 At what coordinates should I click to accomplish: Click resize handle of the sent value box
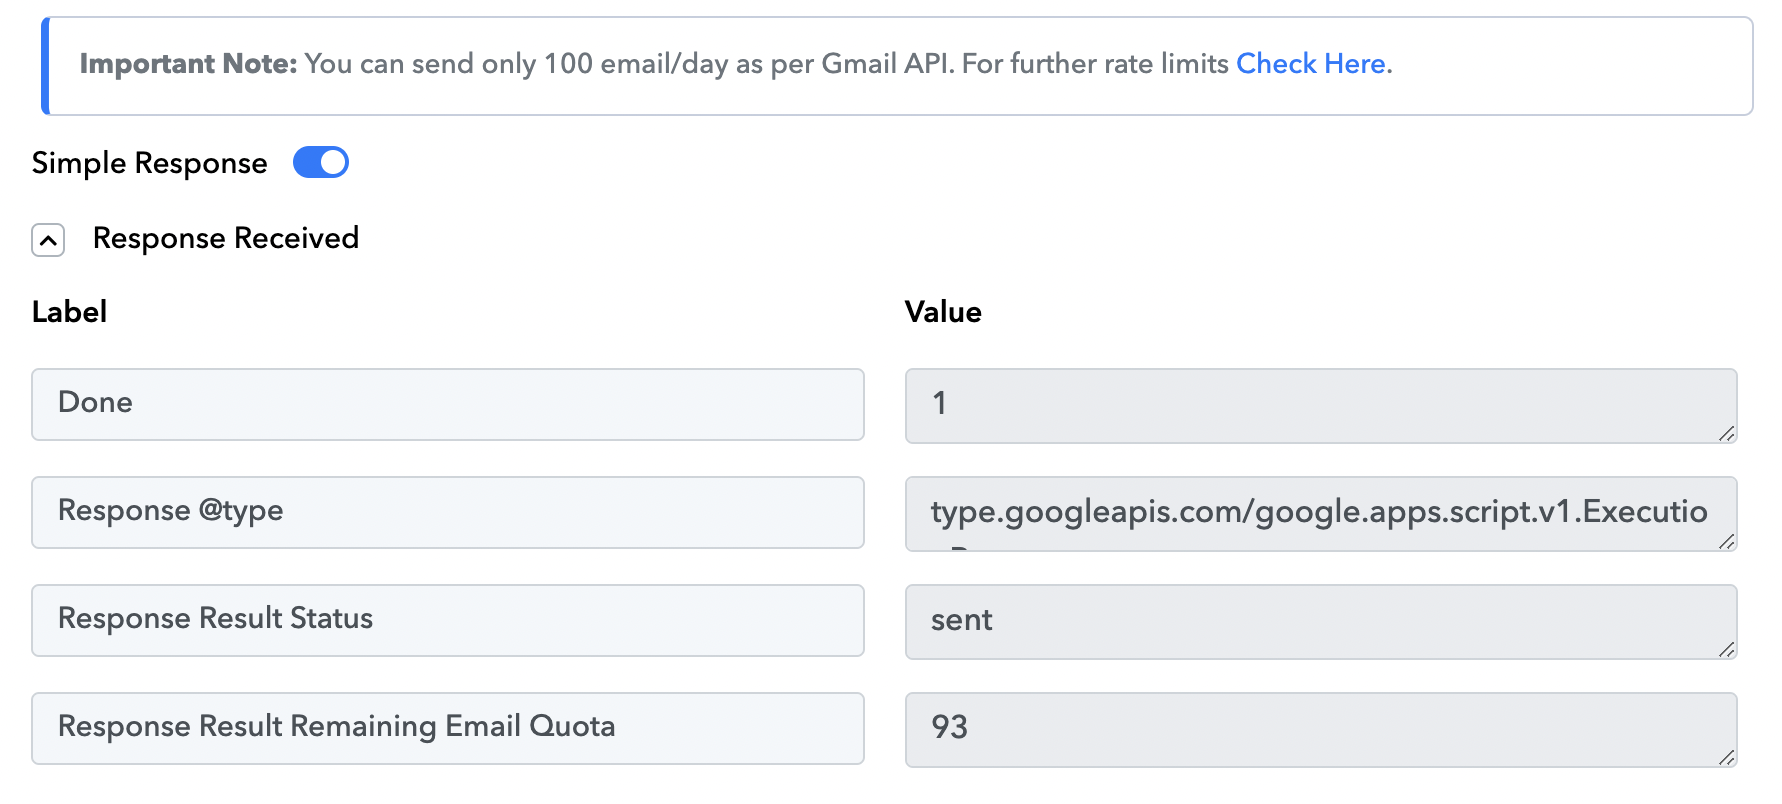point(1727,649)
